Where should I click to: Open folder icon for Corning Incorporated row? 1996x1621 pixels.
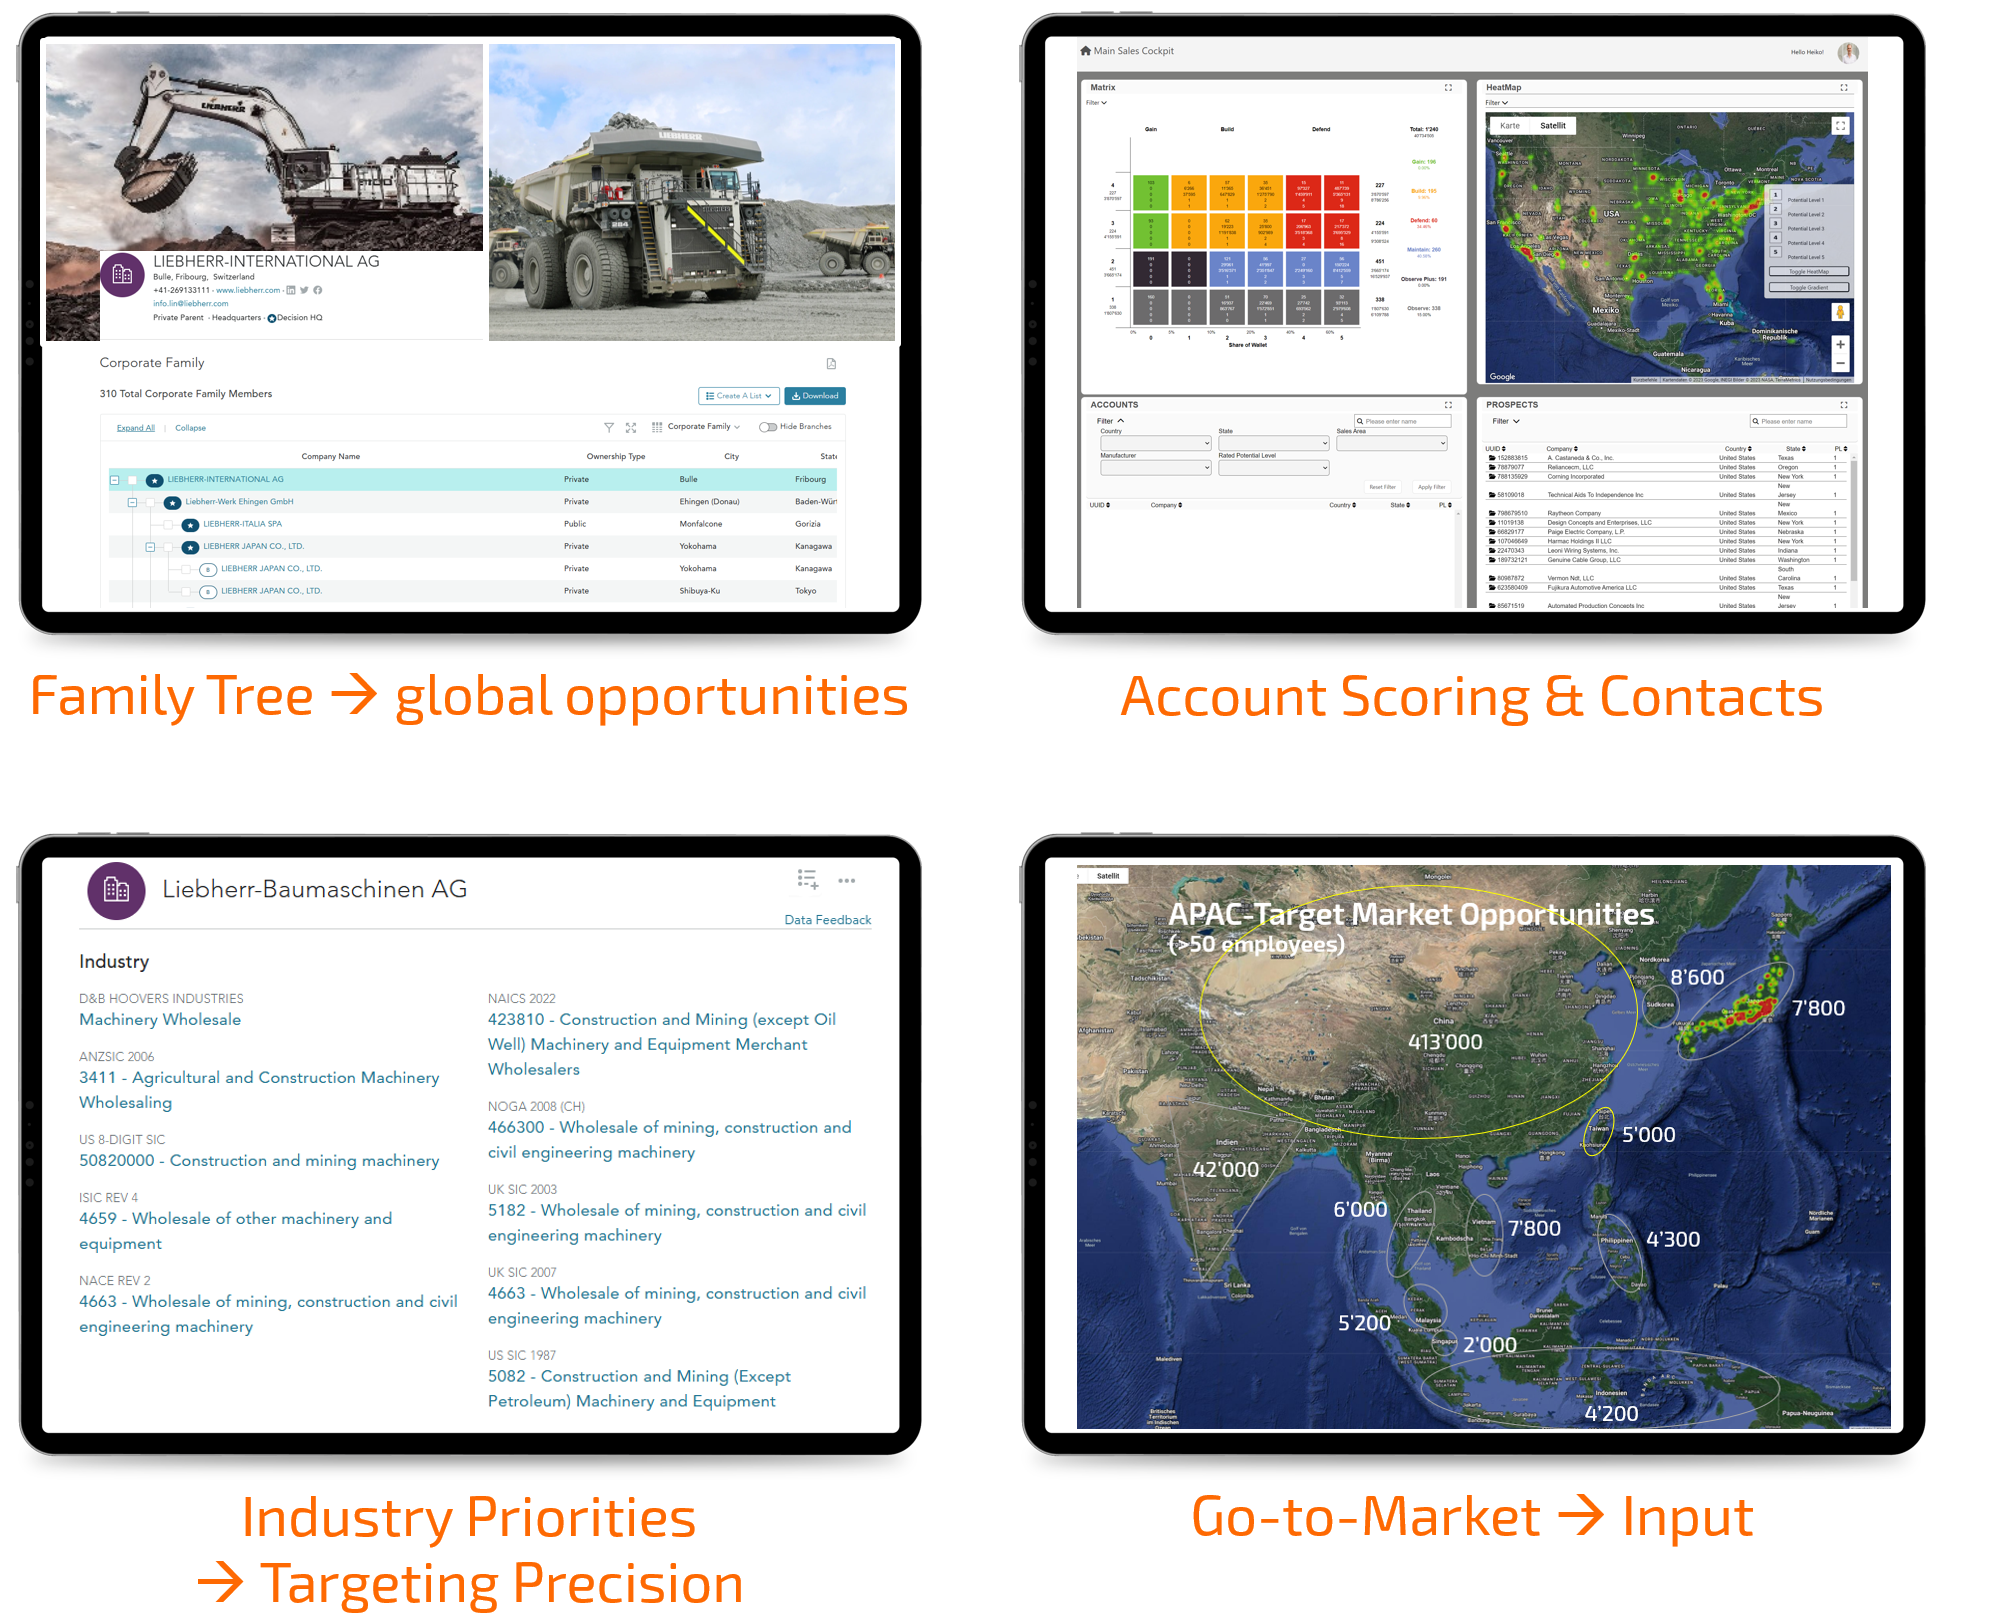pyautogui.click(x=1492, y=477)
